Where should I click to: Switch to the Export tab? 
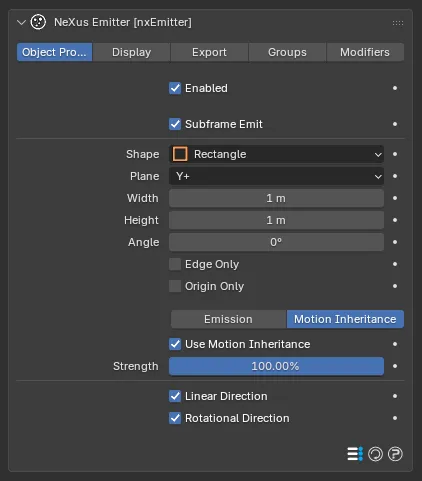(x=209, y=52)
